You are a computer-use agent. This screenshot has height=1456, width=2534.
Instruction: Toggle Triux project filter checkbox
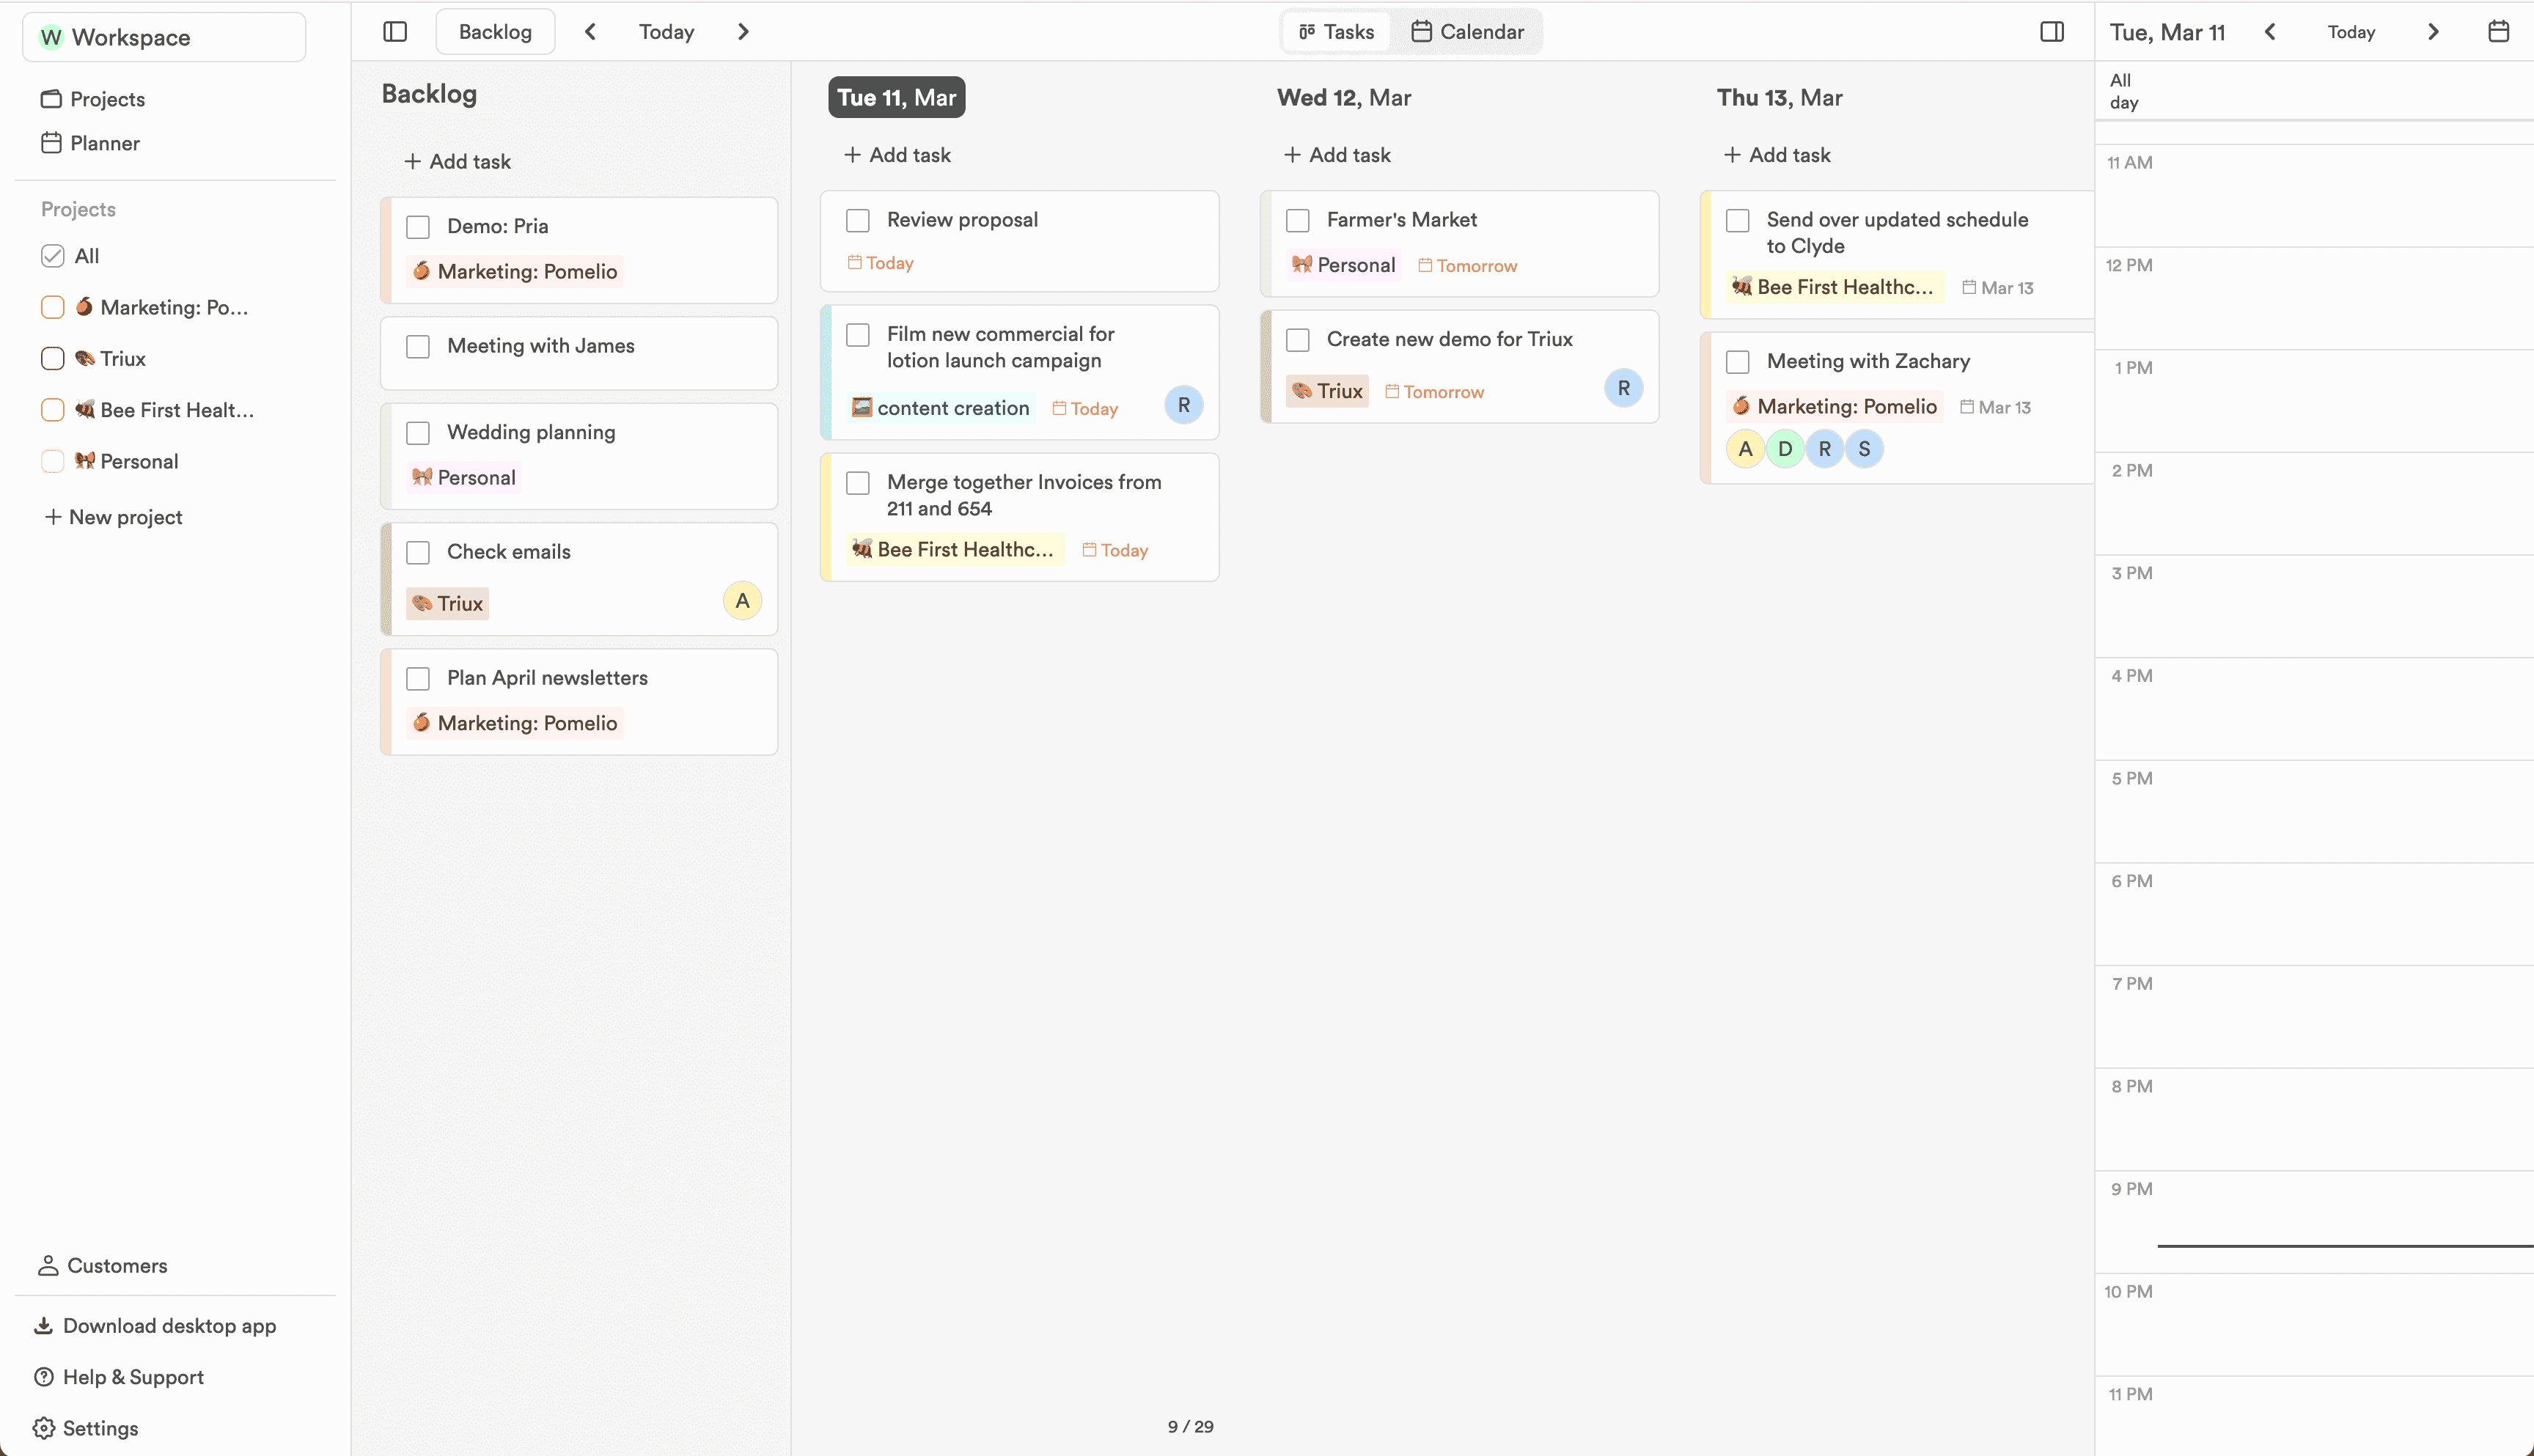(x=53, y=359)
